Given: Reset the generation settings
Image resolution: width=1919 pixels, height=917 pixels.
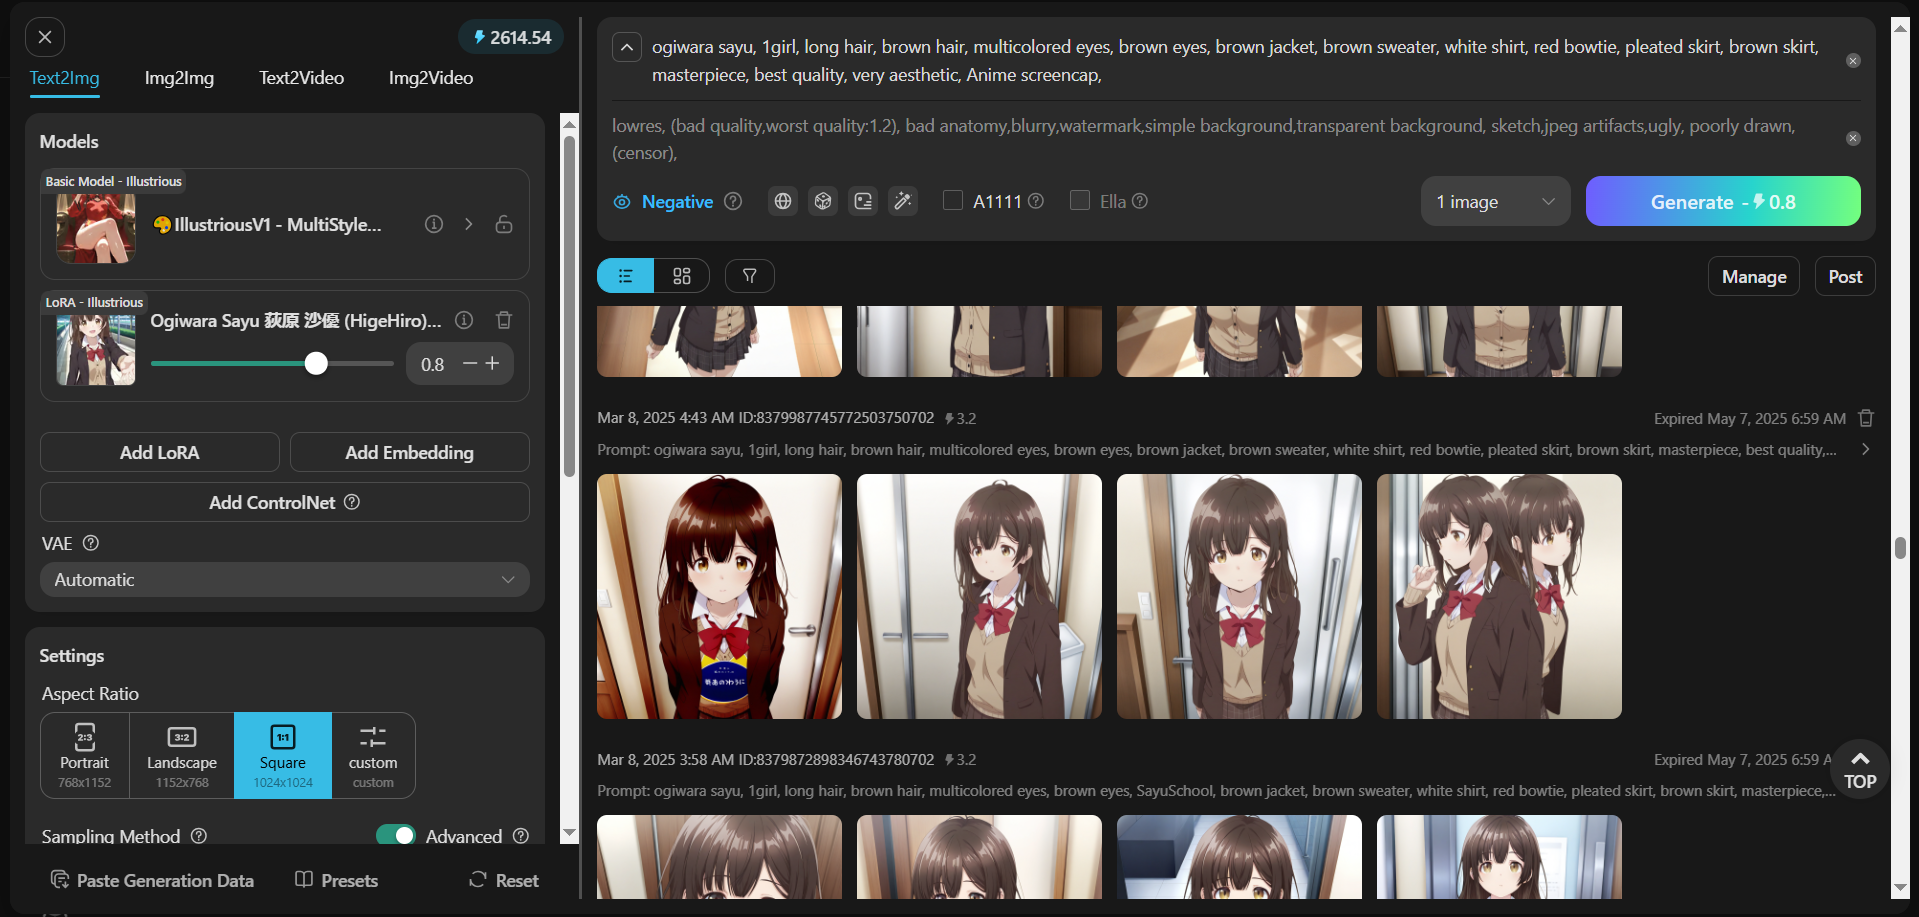Looking at the screenshot, I should pos(504,880).
